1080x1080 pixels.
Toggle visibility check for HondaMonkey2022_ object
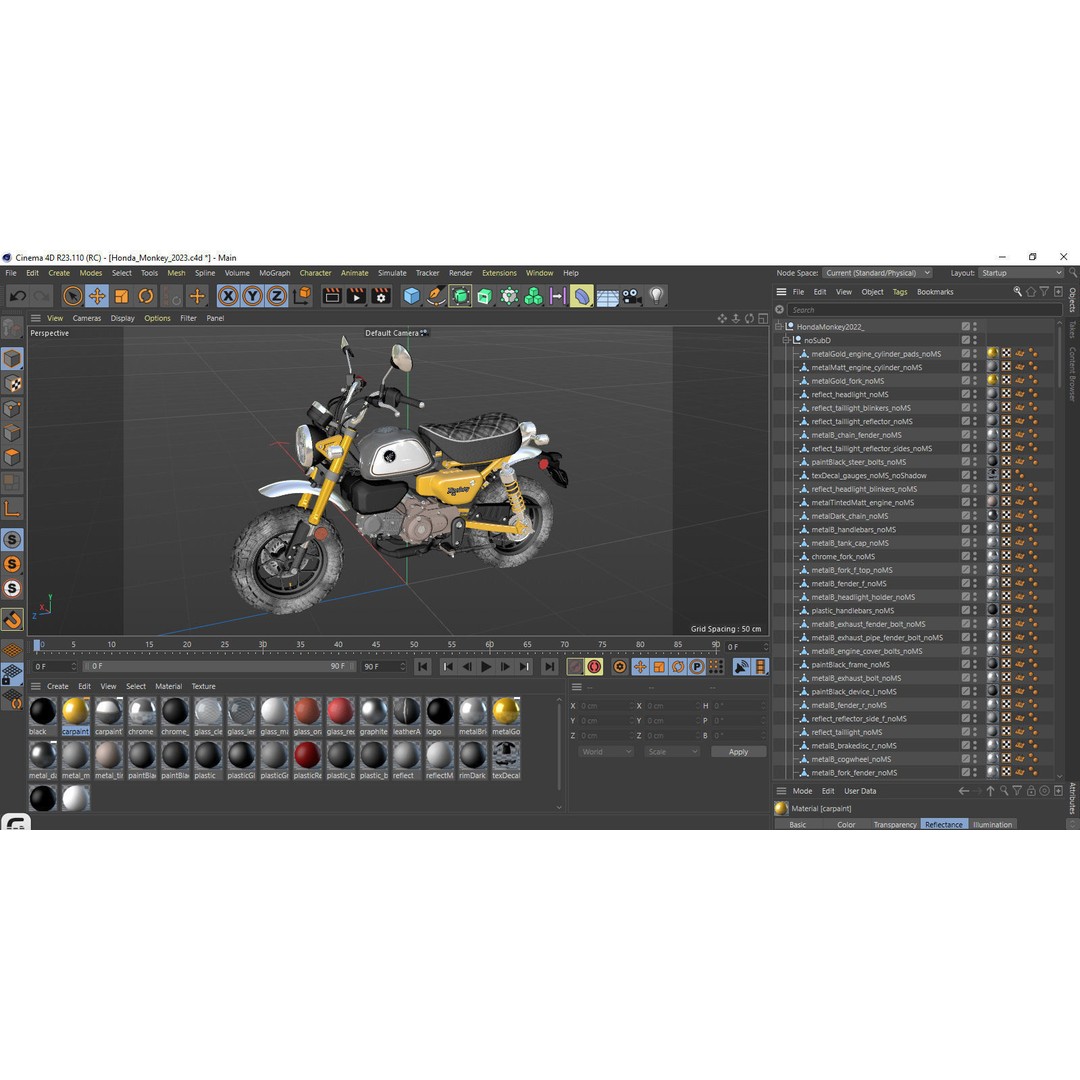[x=966, y=326]
